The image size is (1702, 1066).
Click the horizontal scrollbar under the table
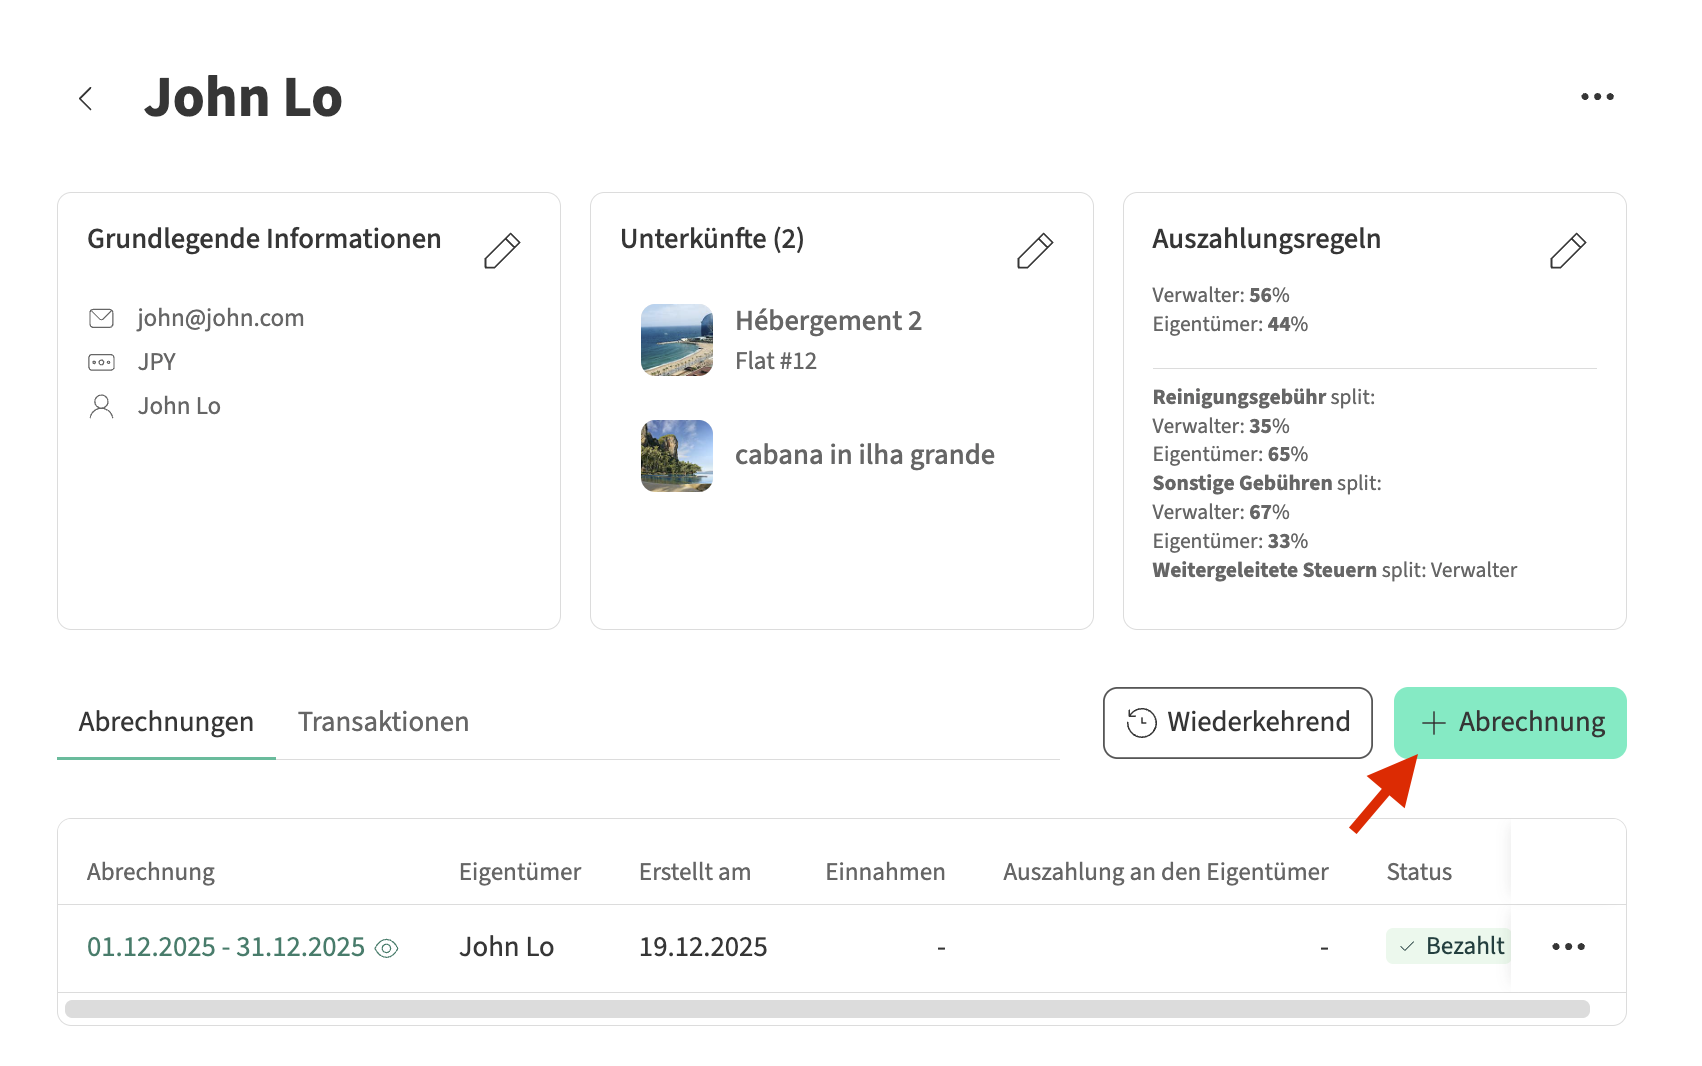(x=827, y=1009)
